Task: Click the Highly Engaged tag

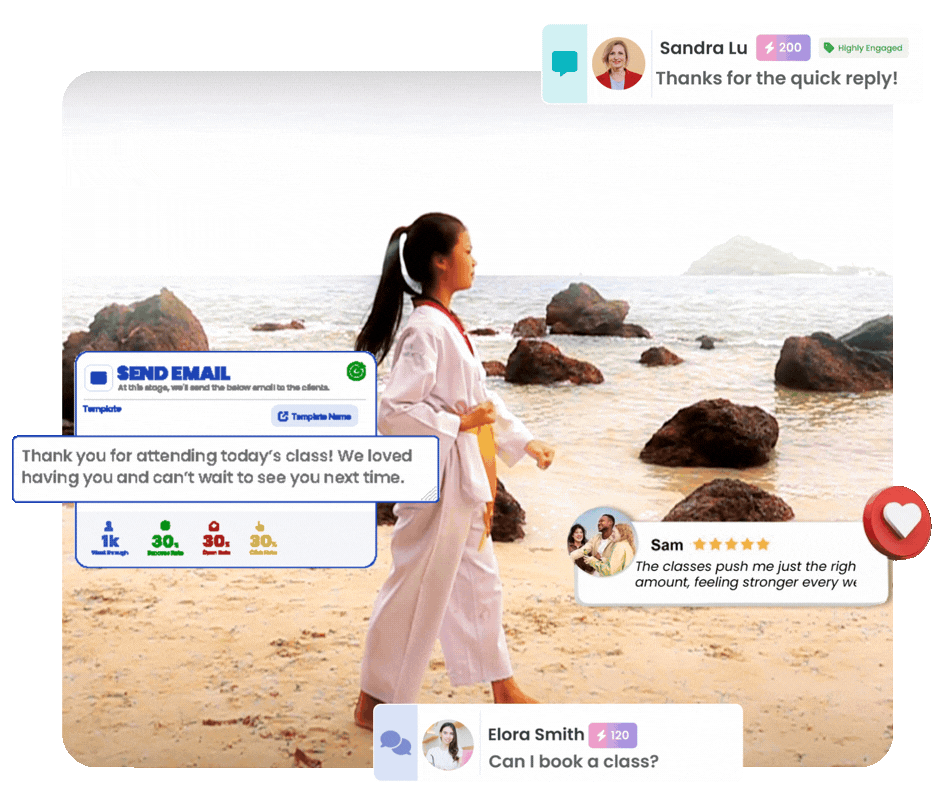Action: [x=863, y=48]
